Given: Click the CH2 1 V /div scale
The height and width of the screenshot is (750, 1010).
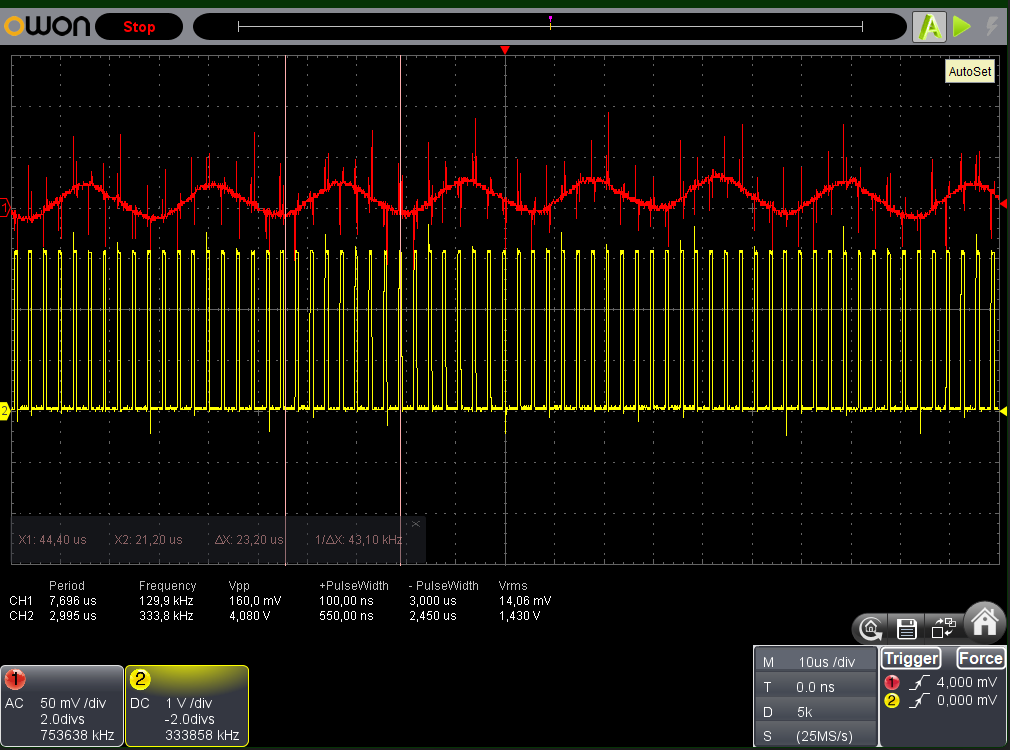Looking at the screenshot, I should [x=188, y=703].
